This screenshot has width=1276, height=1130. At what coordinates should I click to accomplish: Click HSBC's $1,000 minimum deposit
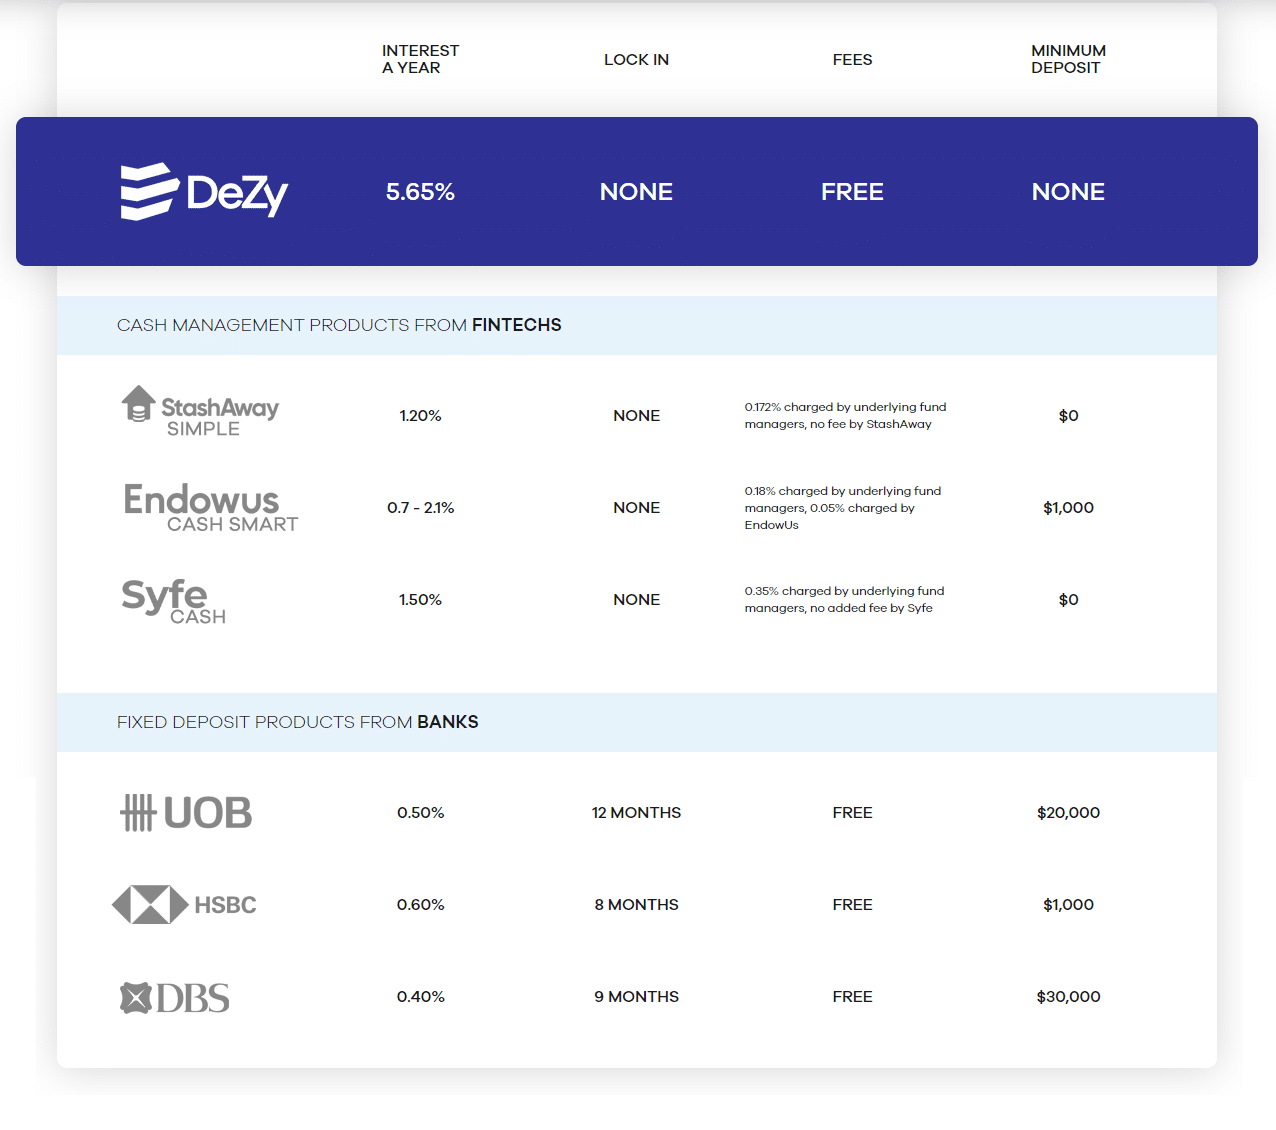[1068, 905]
